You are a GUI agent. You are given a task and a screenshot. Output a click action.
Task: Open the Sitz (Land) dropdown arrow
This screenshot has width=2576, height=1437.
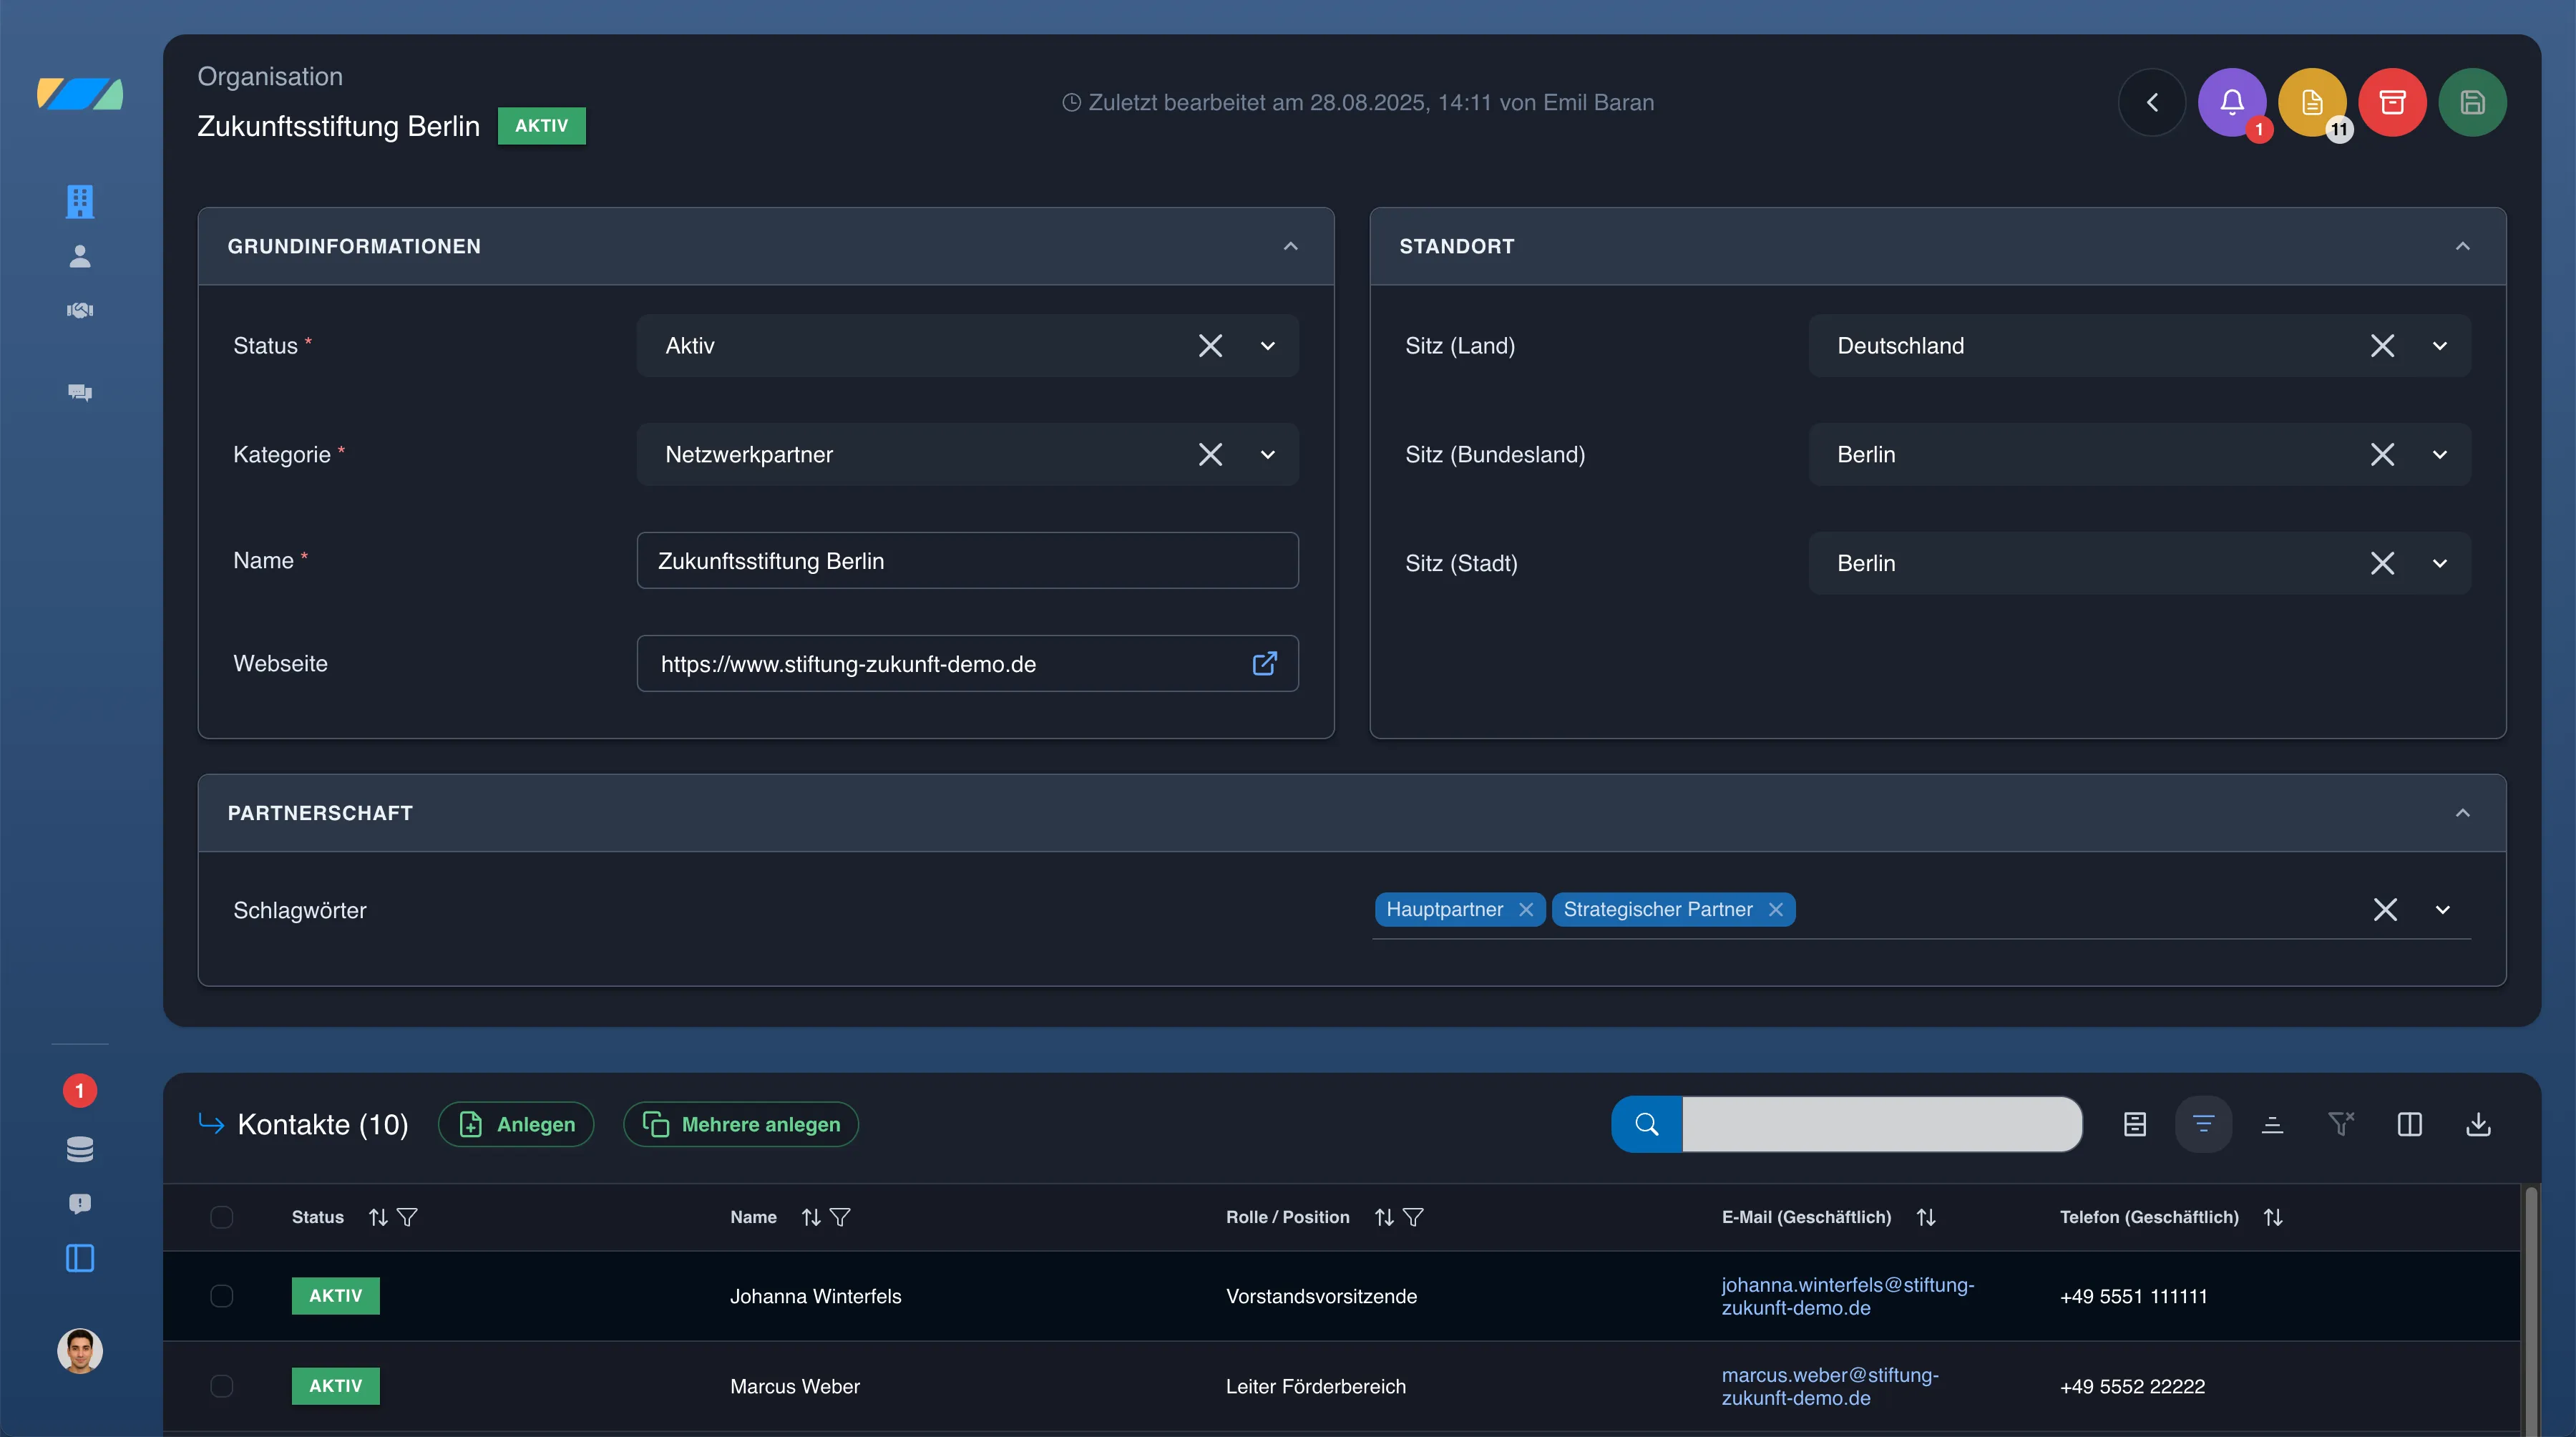2440,346
